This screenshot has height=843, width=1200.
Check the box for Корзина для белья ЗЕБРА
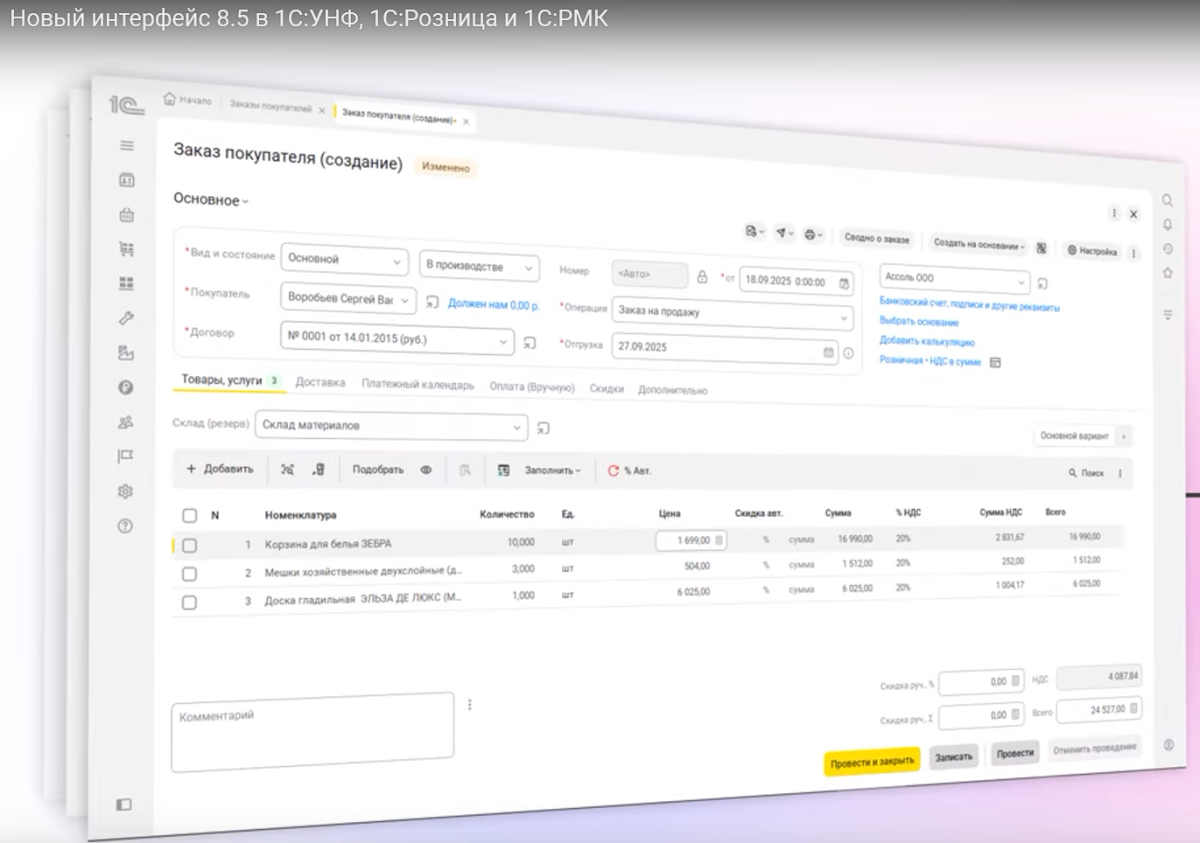click(x=189, y=545)
